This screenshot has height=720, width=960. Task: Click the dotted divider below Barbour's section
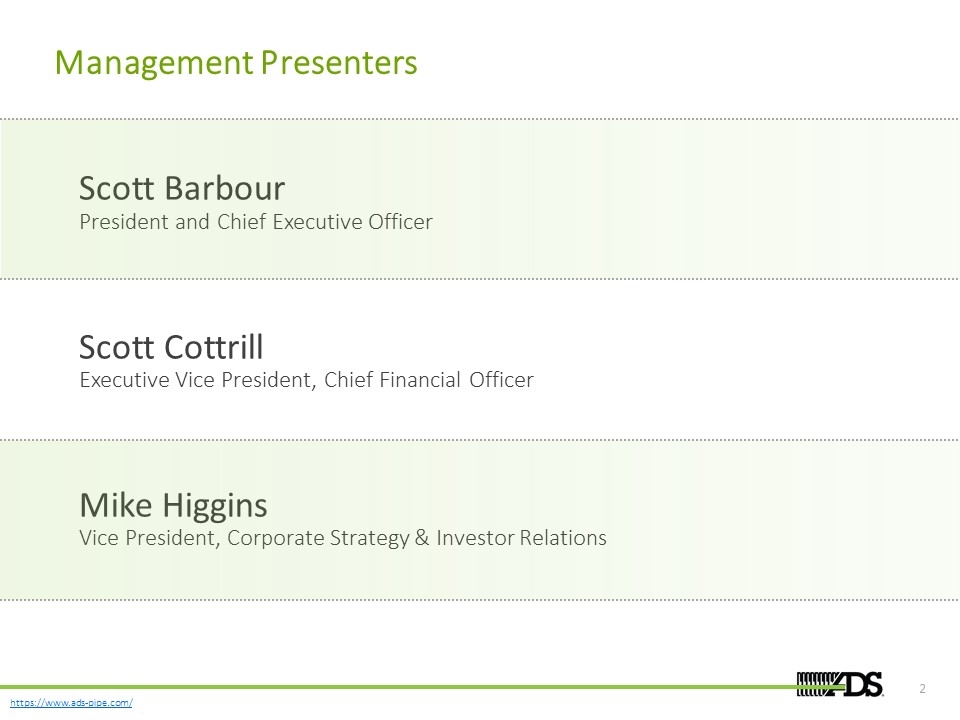(480, 279)
